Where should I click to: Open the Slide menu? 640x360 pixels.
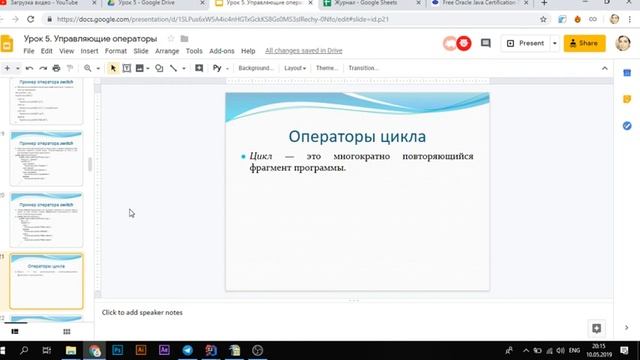[141, 51]
